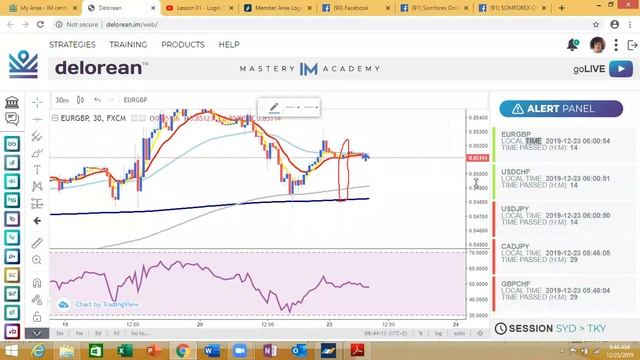The width and height of the screenshot is (640, 360).
Task: Toggle lock all drawing tools
Action: (x=37, y=317)
